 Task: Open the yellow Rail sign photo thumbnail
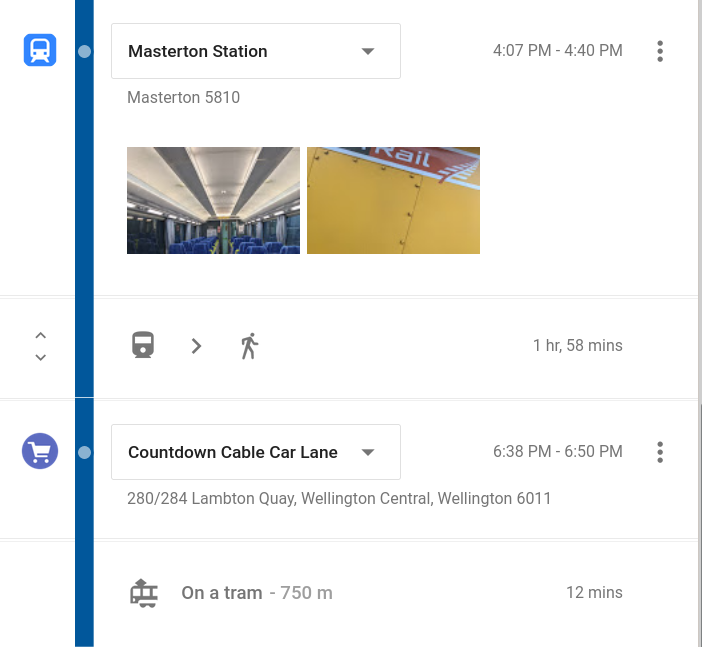pyautogui.click(x=394, y=200)
